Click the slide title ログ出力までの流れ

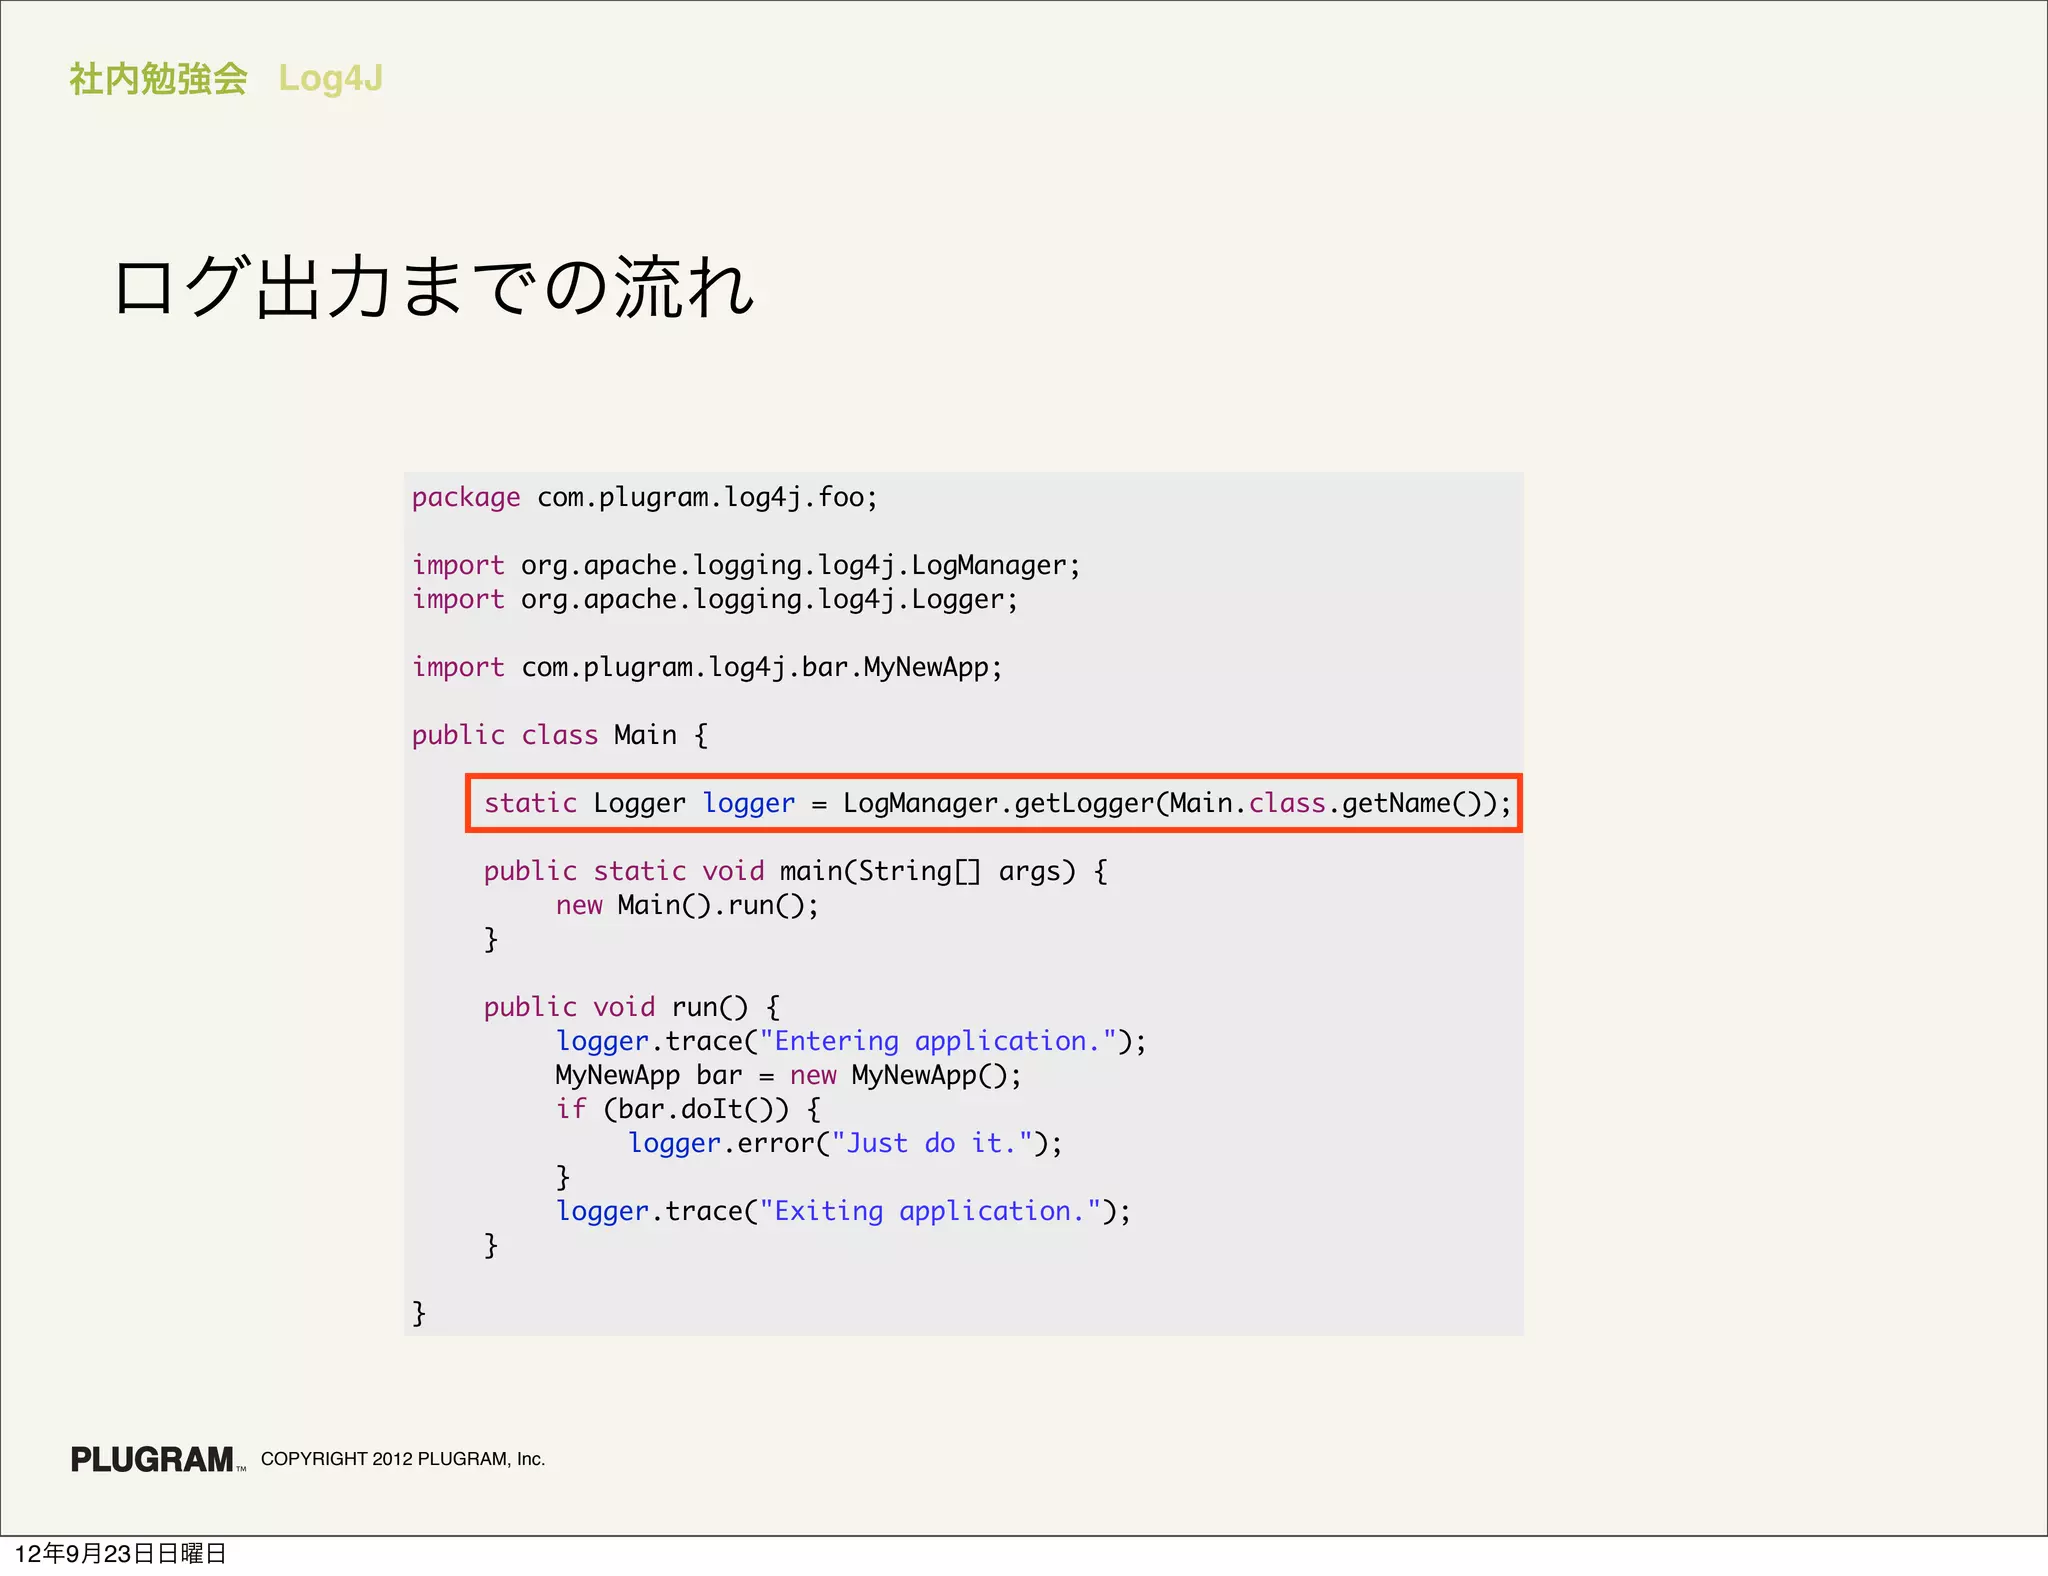coord(434,287)
